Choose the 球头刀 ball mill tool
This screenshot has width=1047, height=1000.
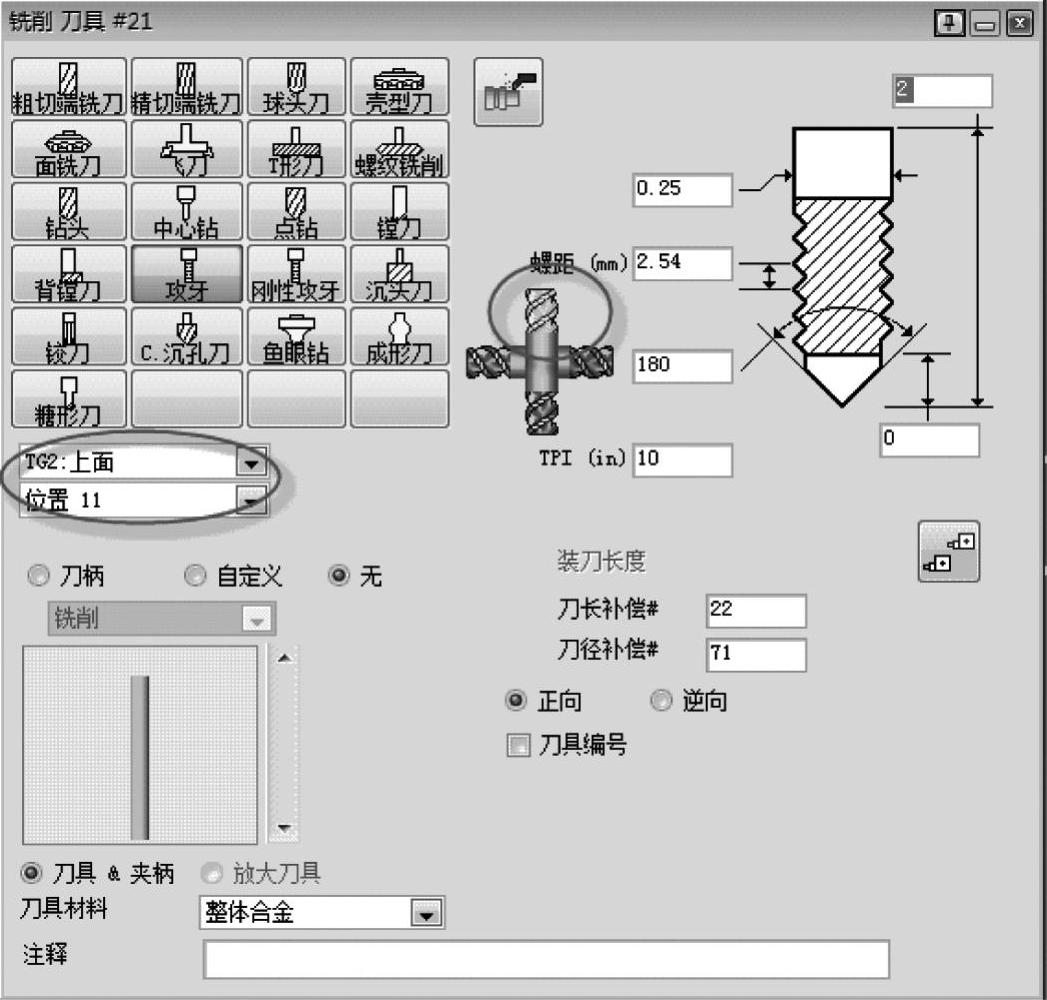(296, 87)
